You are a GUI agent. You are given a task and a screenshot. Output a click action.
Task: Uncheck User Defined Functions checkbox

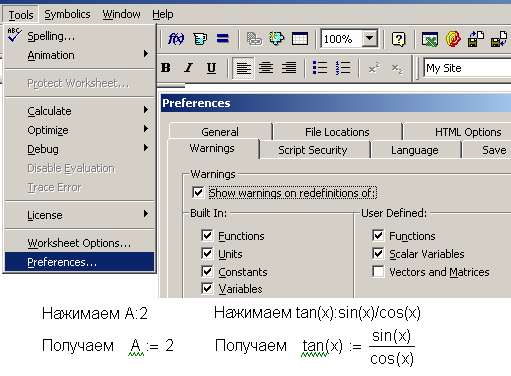point(378,235)
